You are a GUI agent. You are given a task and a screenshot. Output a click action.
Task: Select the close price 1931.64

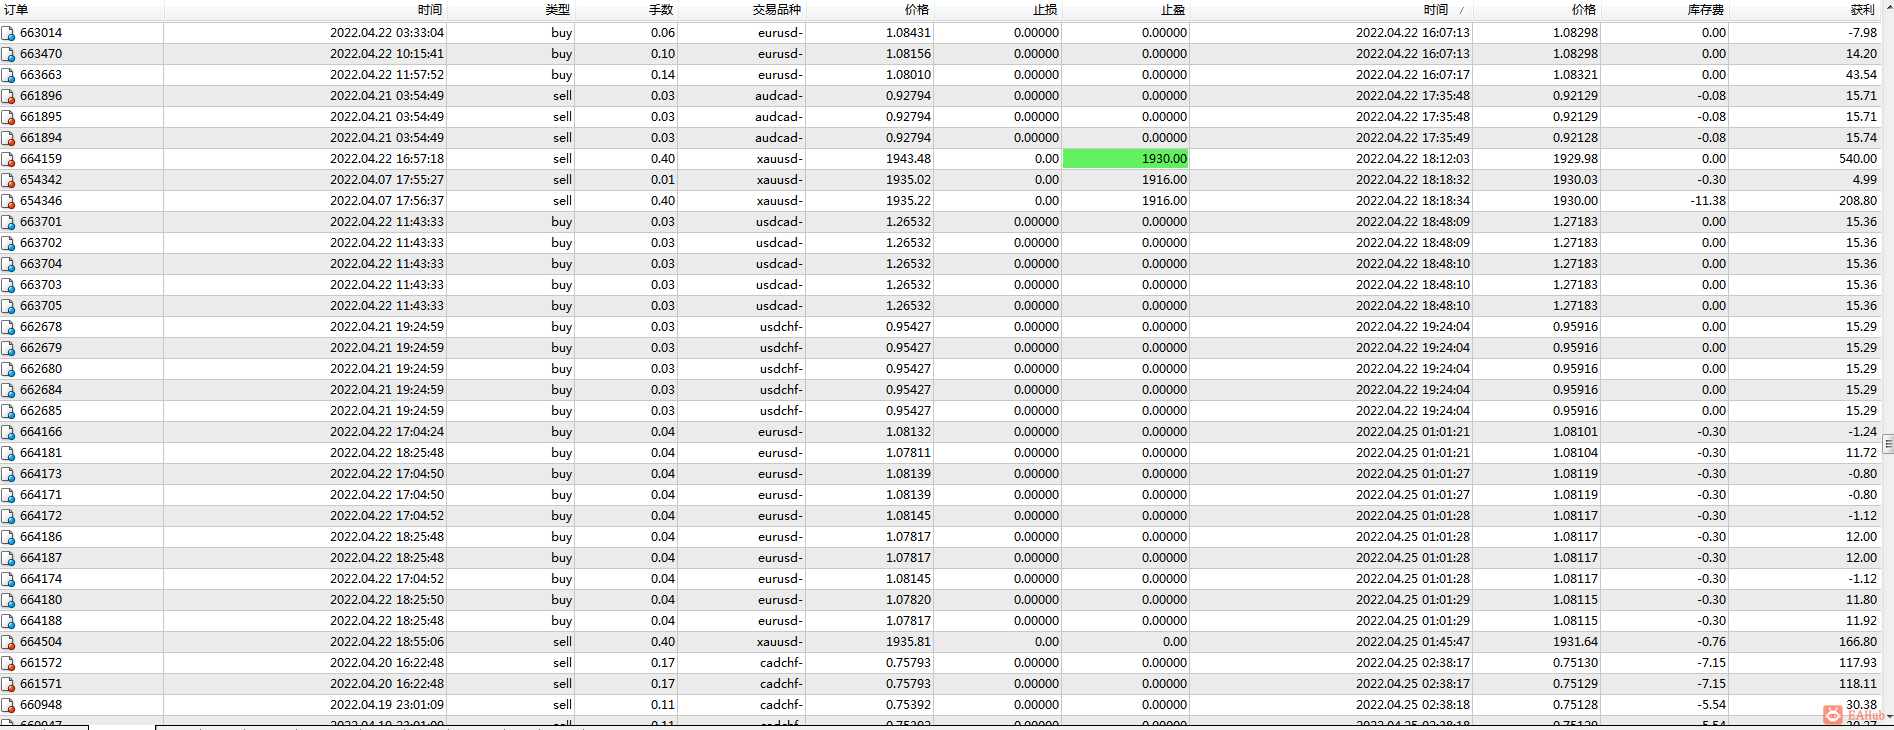[1575, 642]
